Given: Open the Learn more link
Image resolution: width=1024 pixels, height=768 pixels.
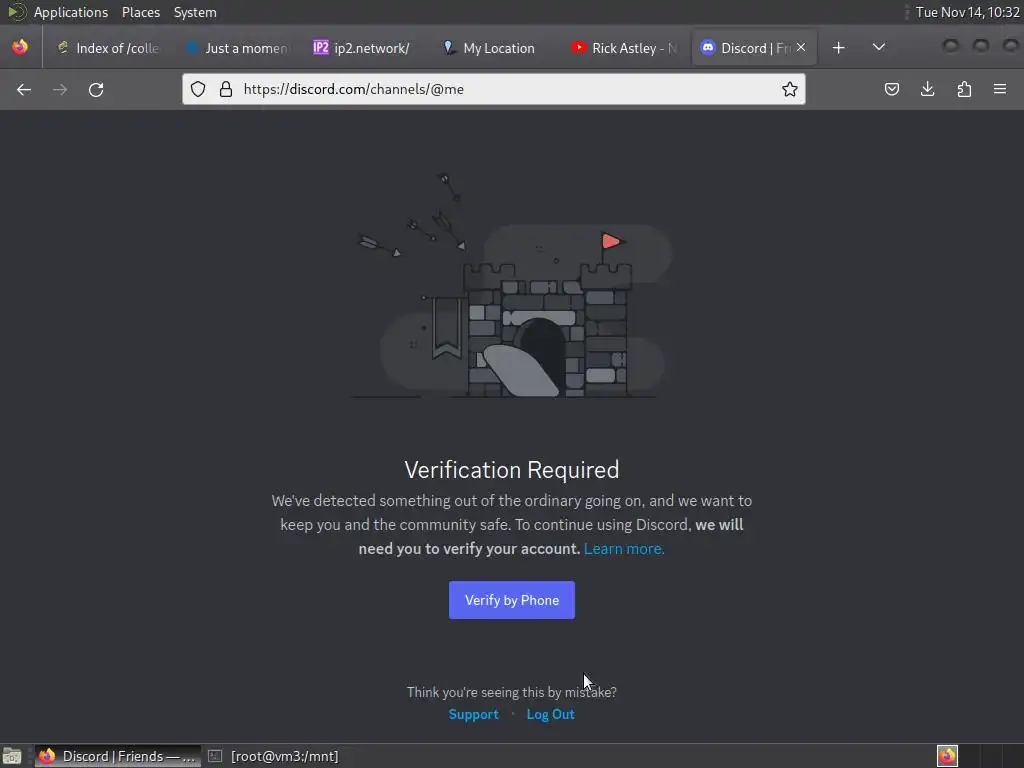Looking at the screenshot, I should point(624,549).
